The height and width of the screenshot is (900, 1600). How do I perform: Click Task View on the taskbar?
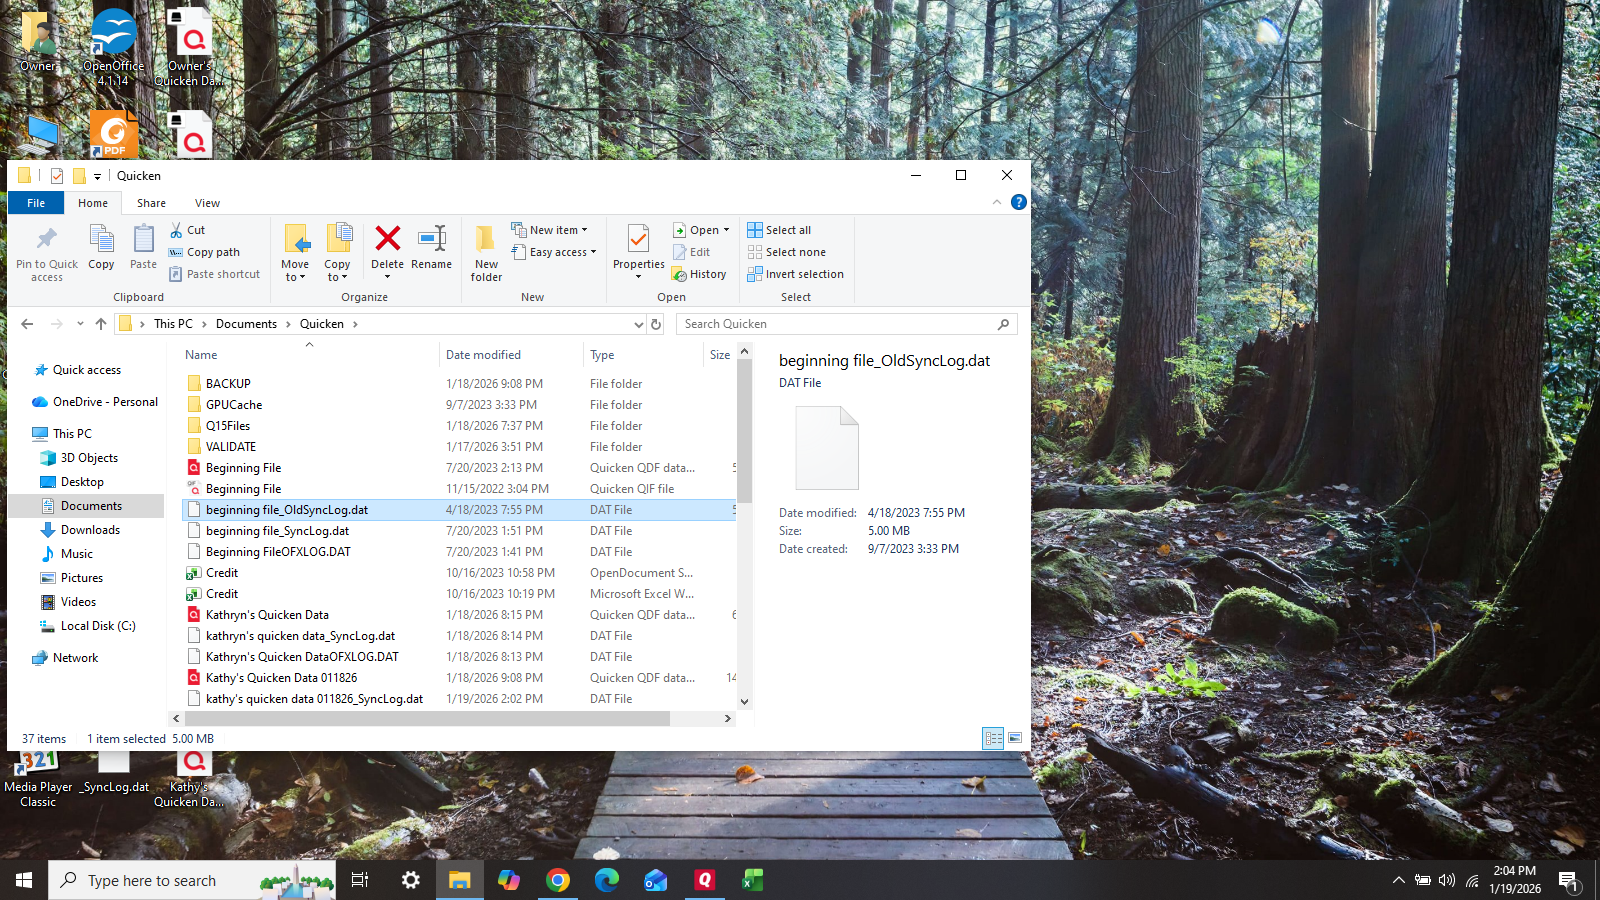click(360, 880)
